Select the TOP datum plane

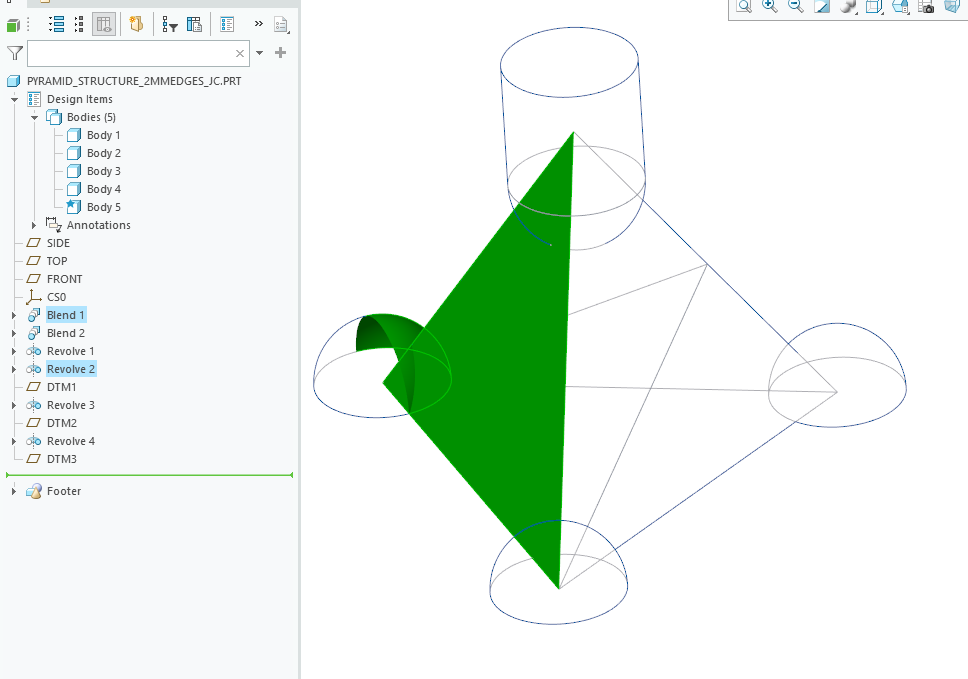tap(57, 261)
